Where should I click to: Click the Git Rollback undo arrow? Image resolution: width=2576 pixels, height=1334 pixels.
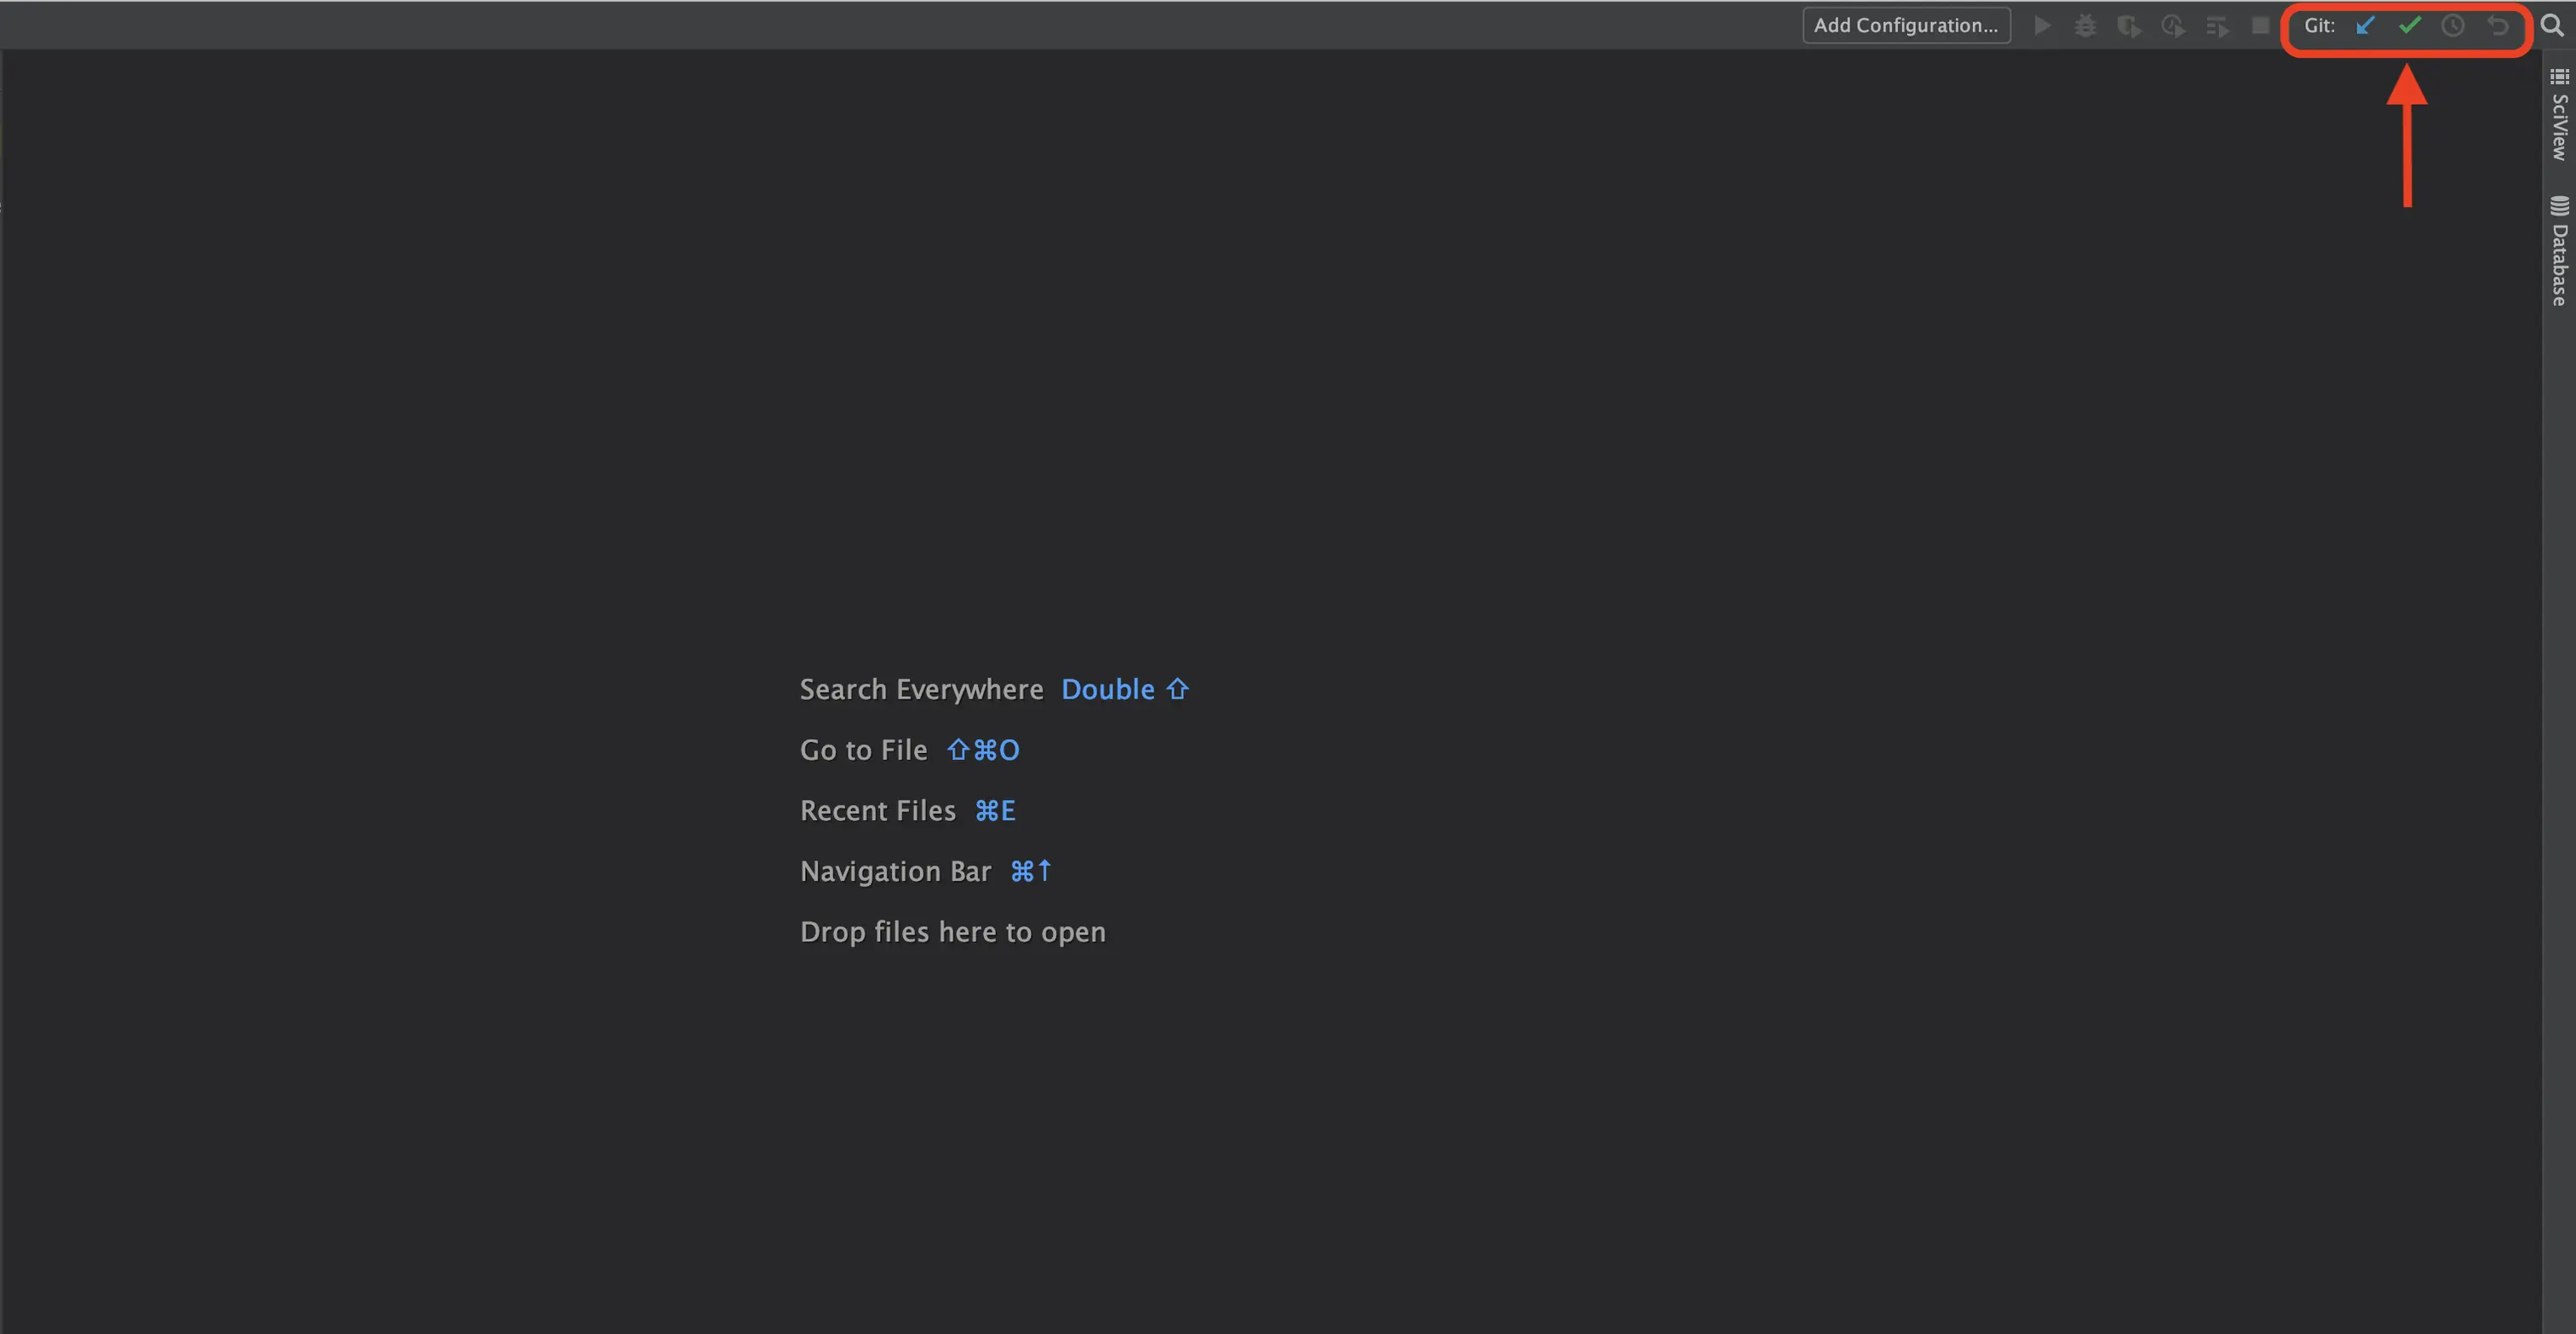[2497, 26]
